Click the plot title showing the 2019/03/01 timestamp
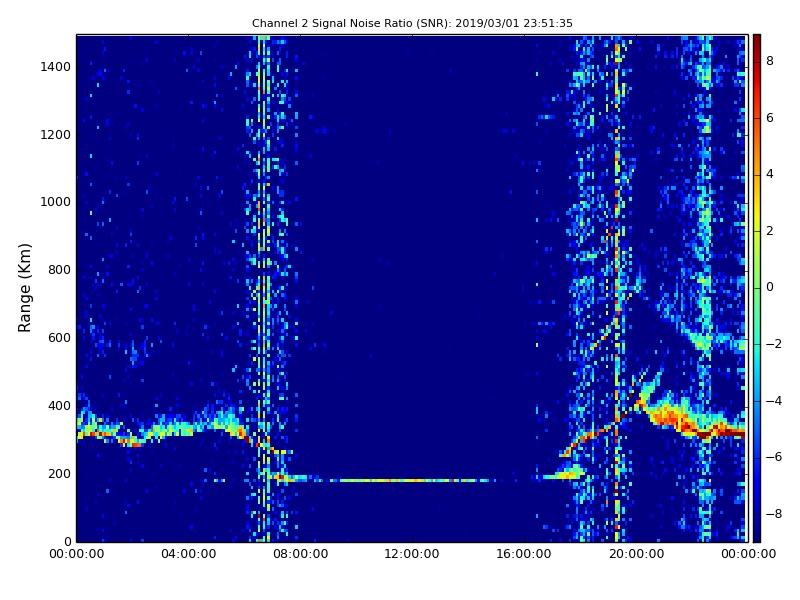 pyautogui.click(x=412, y=23)
